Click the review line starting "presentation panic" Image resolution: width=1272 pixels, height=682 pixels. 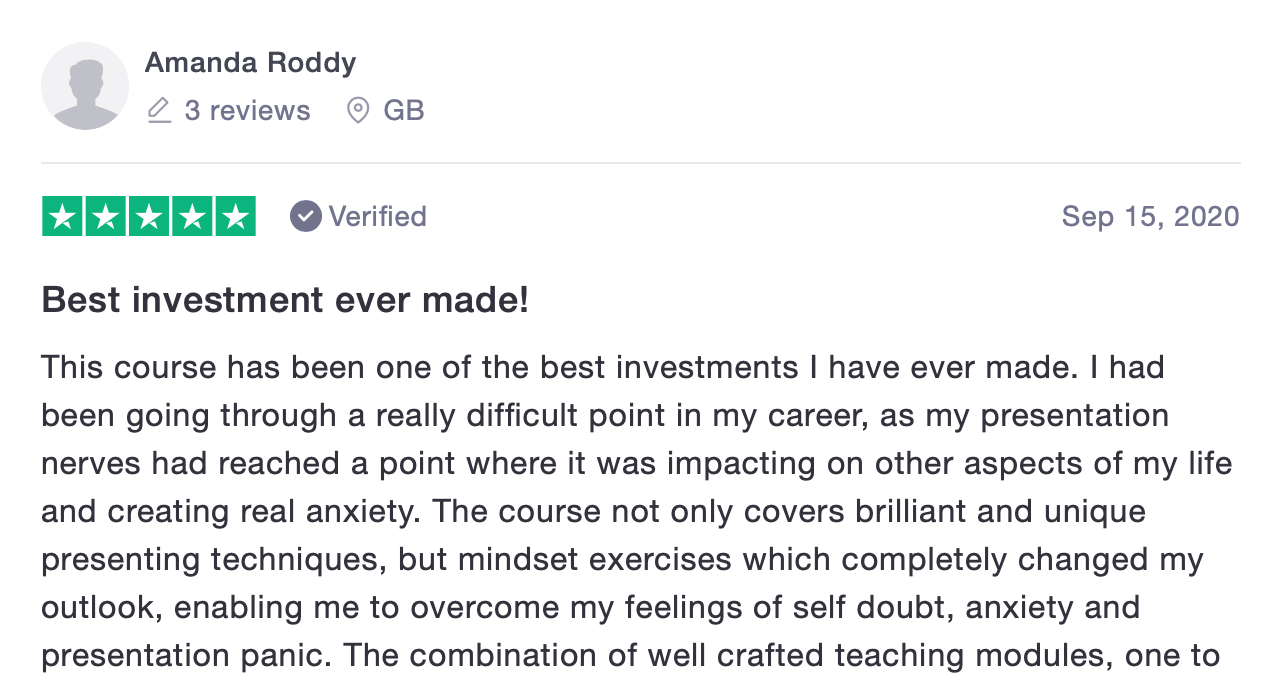pyautogui.click(x=630, y=655)
